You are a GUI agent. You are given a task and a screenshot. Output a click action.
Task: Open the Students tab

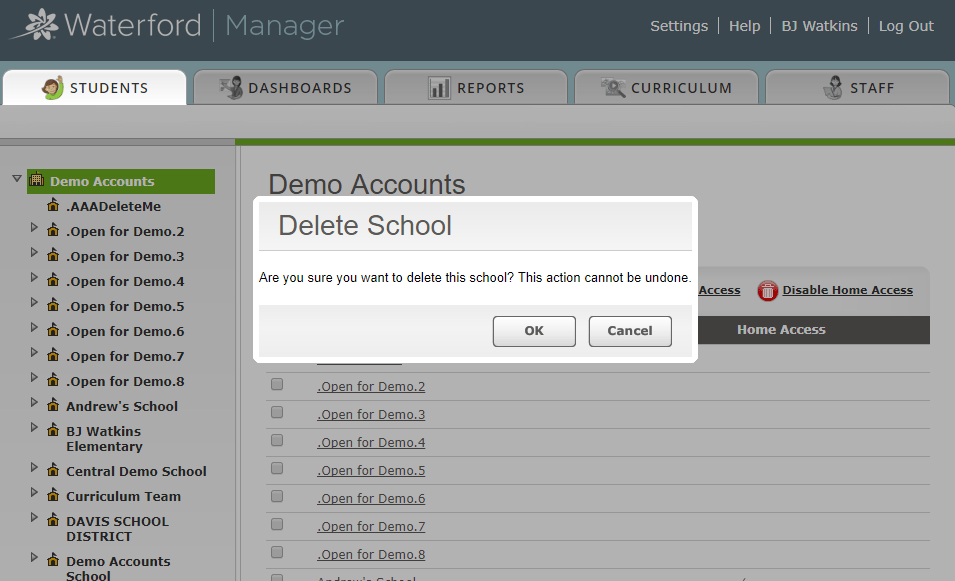(x=94, y=88)
